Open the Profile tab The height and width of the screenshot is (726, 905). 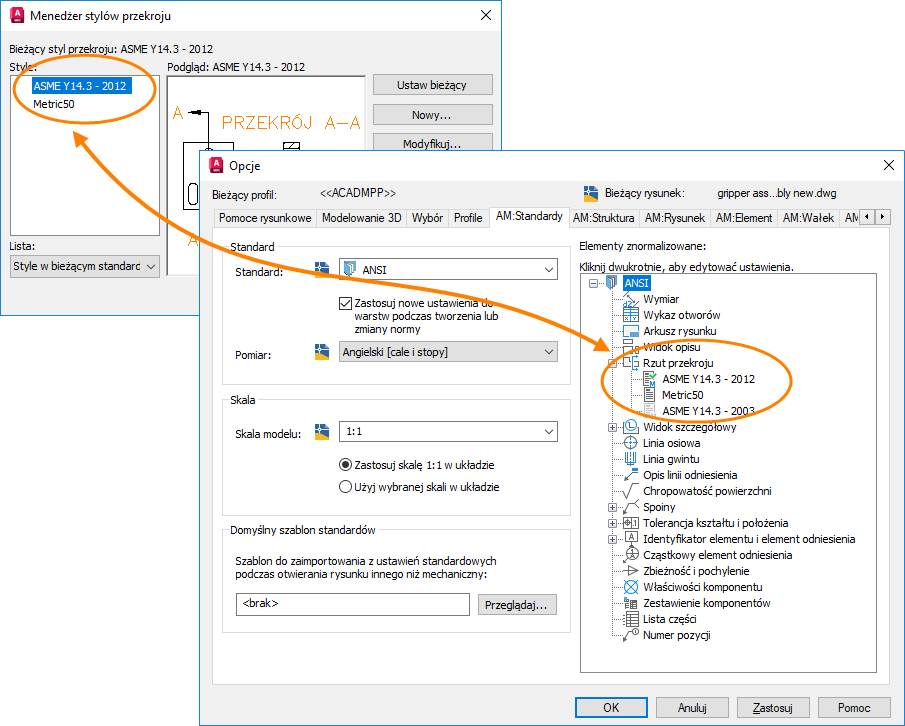(468, 218)
